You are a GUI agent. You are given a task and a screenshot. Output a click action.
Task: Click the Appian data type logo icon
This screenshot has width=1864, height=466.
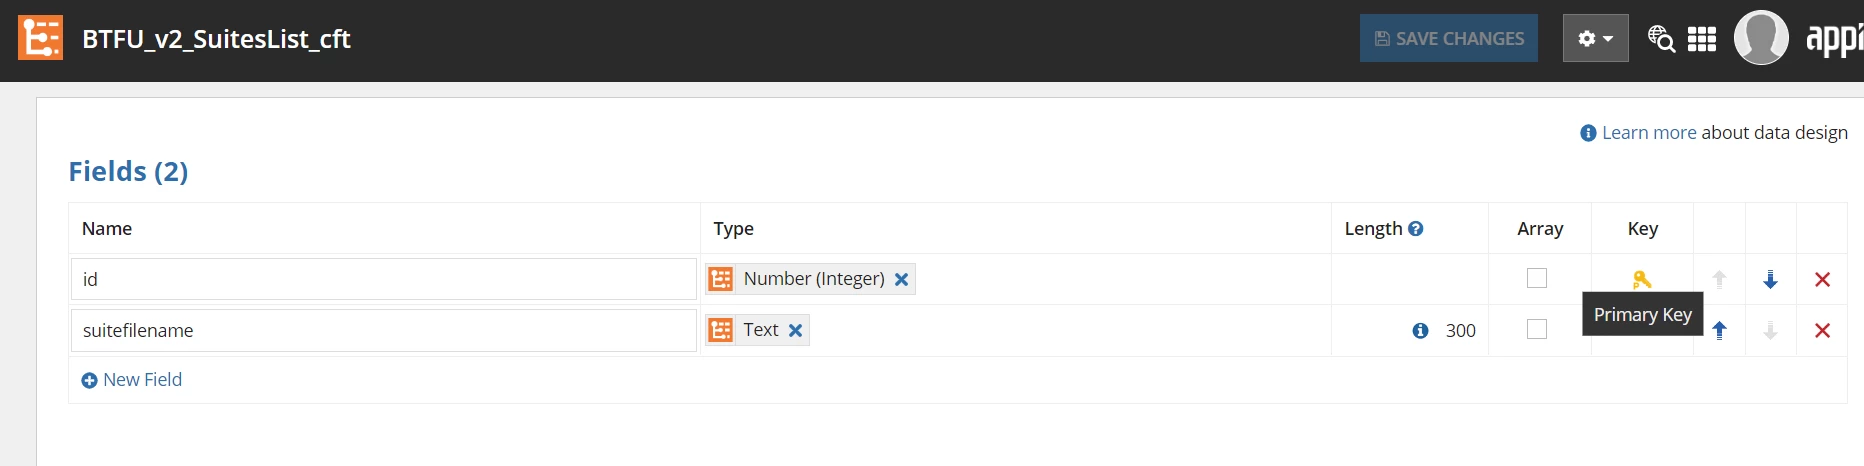(x=40, y=38)
